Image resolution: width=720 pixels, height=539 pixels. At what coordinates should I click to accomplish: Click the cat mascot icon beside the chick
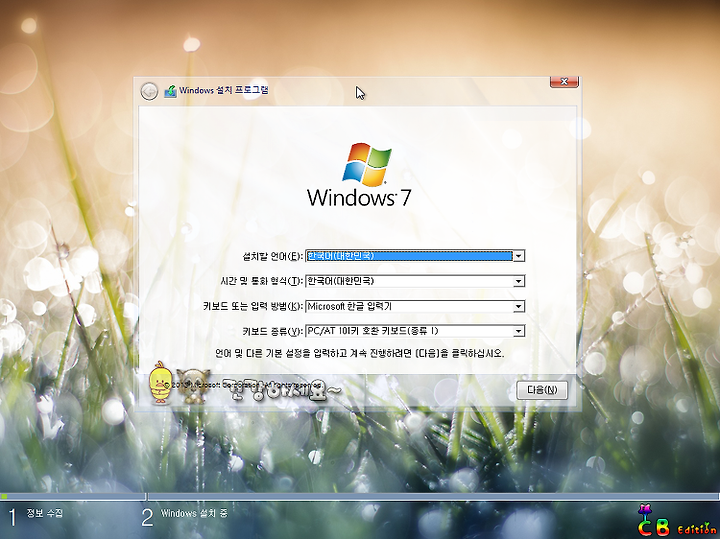[193, 386]
